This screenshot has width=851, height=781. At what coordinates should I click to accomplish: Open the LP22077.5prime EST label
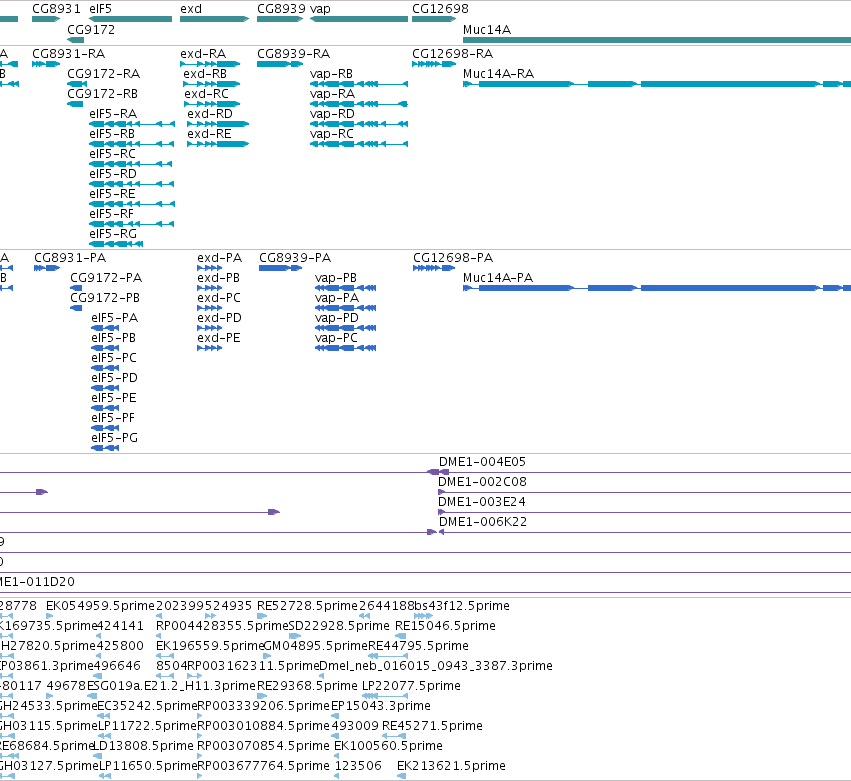coord(411,685)
